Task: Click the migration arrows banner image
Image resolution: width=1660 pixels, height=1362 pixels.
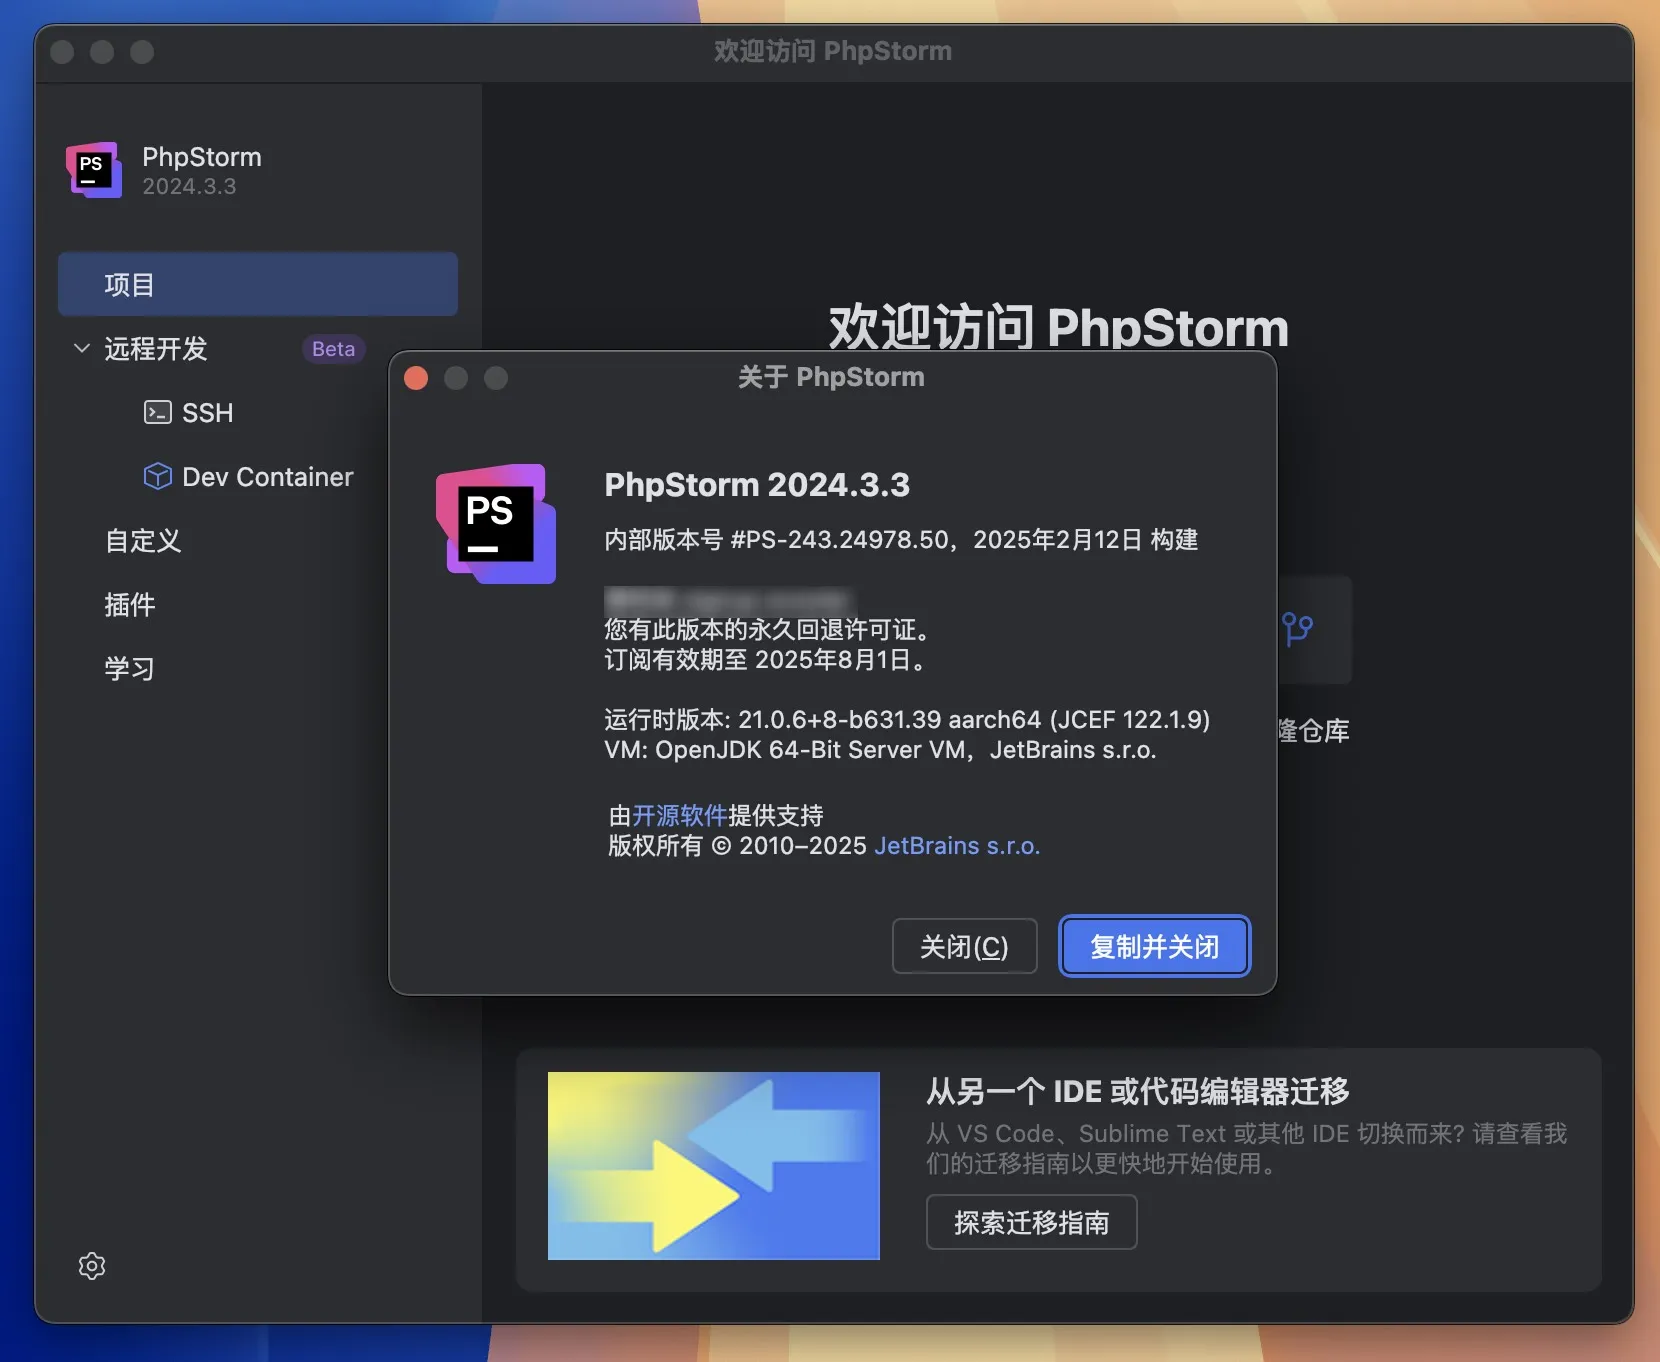Action: coord(714,1166)
